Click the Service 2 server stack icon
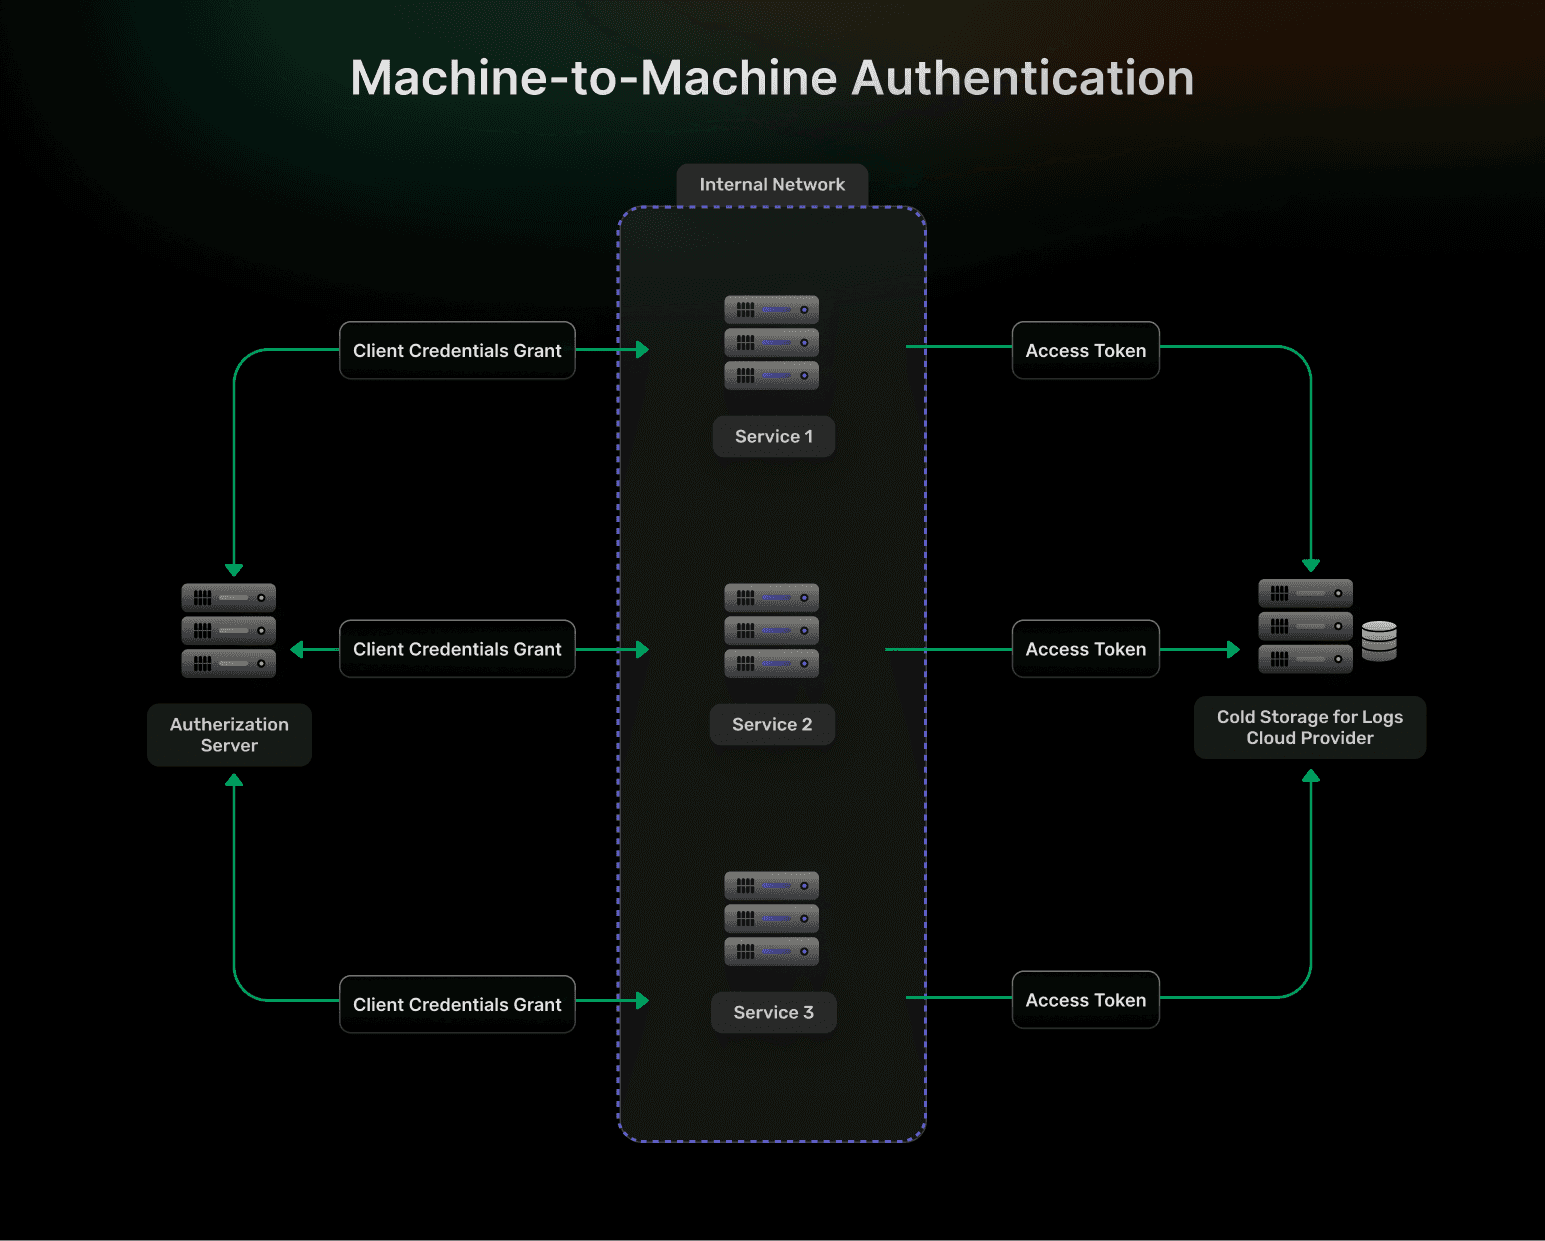The image size is (1545, 1241). coord(771,630)
